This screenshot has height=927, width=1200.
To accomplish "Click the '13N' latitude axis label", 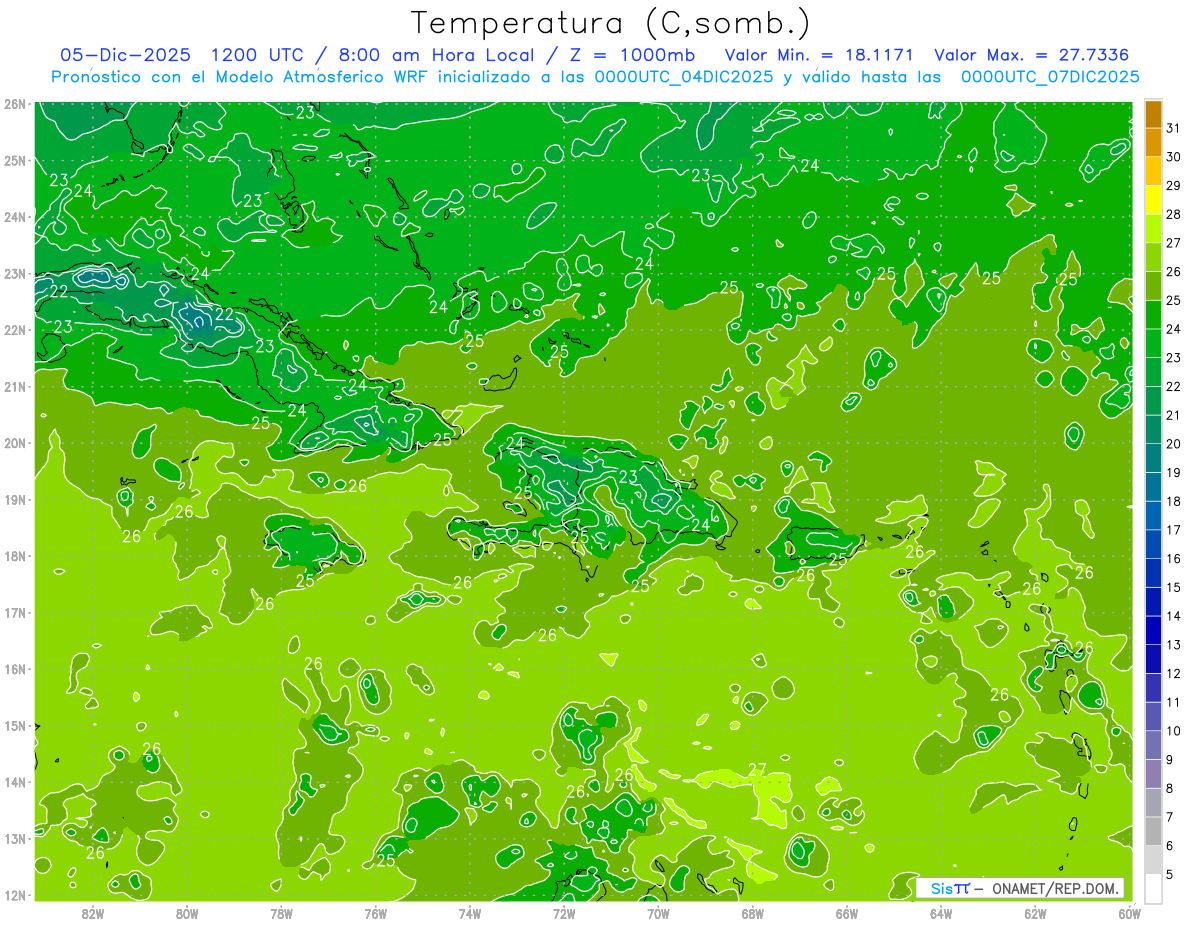I will pos(14,838).
